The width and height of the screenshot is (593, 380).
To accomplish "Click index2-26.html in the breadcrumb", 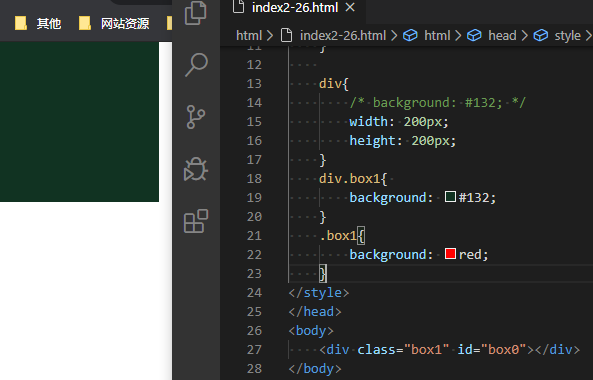I will coord(343,36).
